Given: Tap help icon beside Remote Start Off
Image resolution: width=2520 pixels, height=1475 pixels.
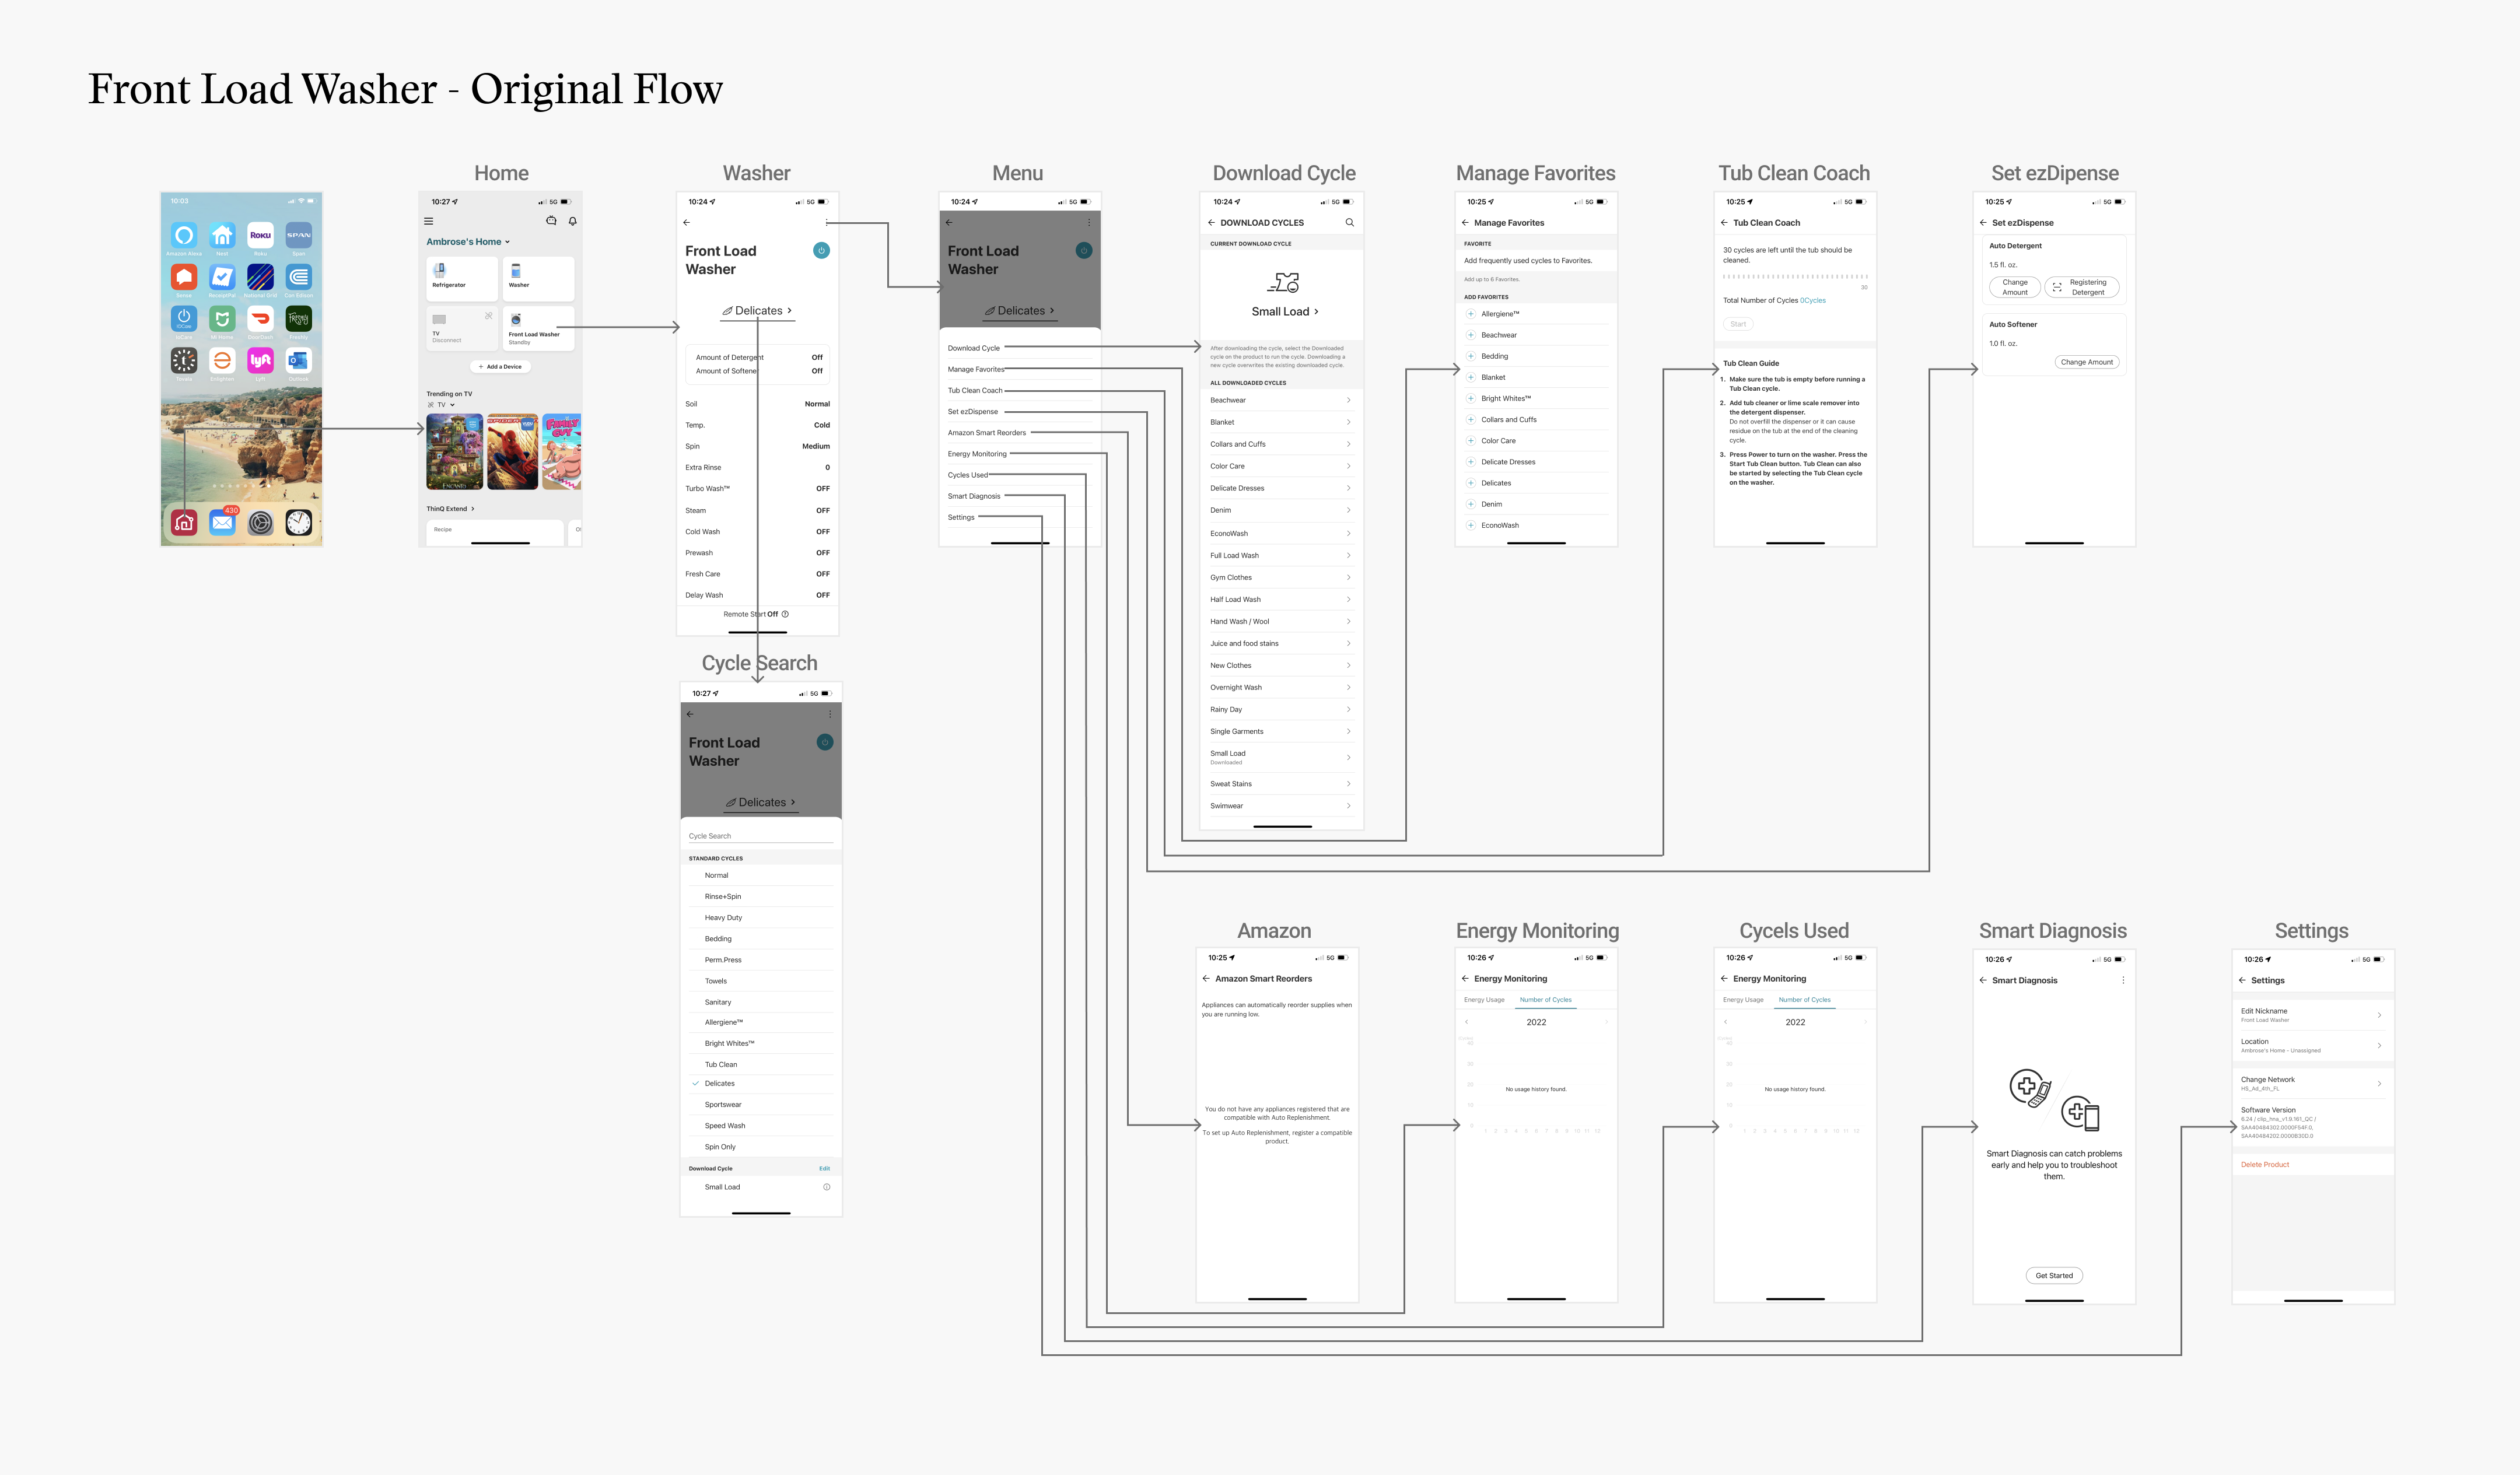Looking at the screenshot, I should click(785, 614).
